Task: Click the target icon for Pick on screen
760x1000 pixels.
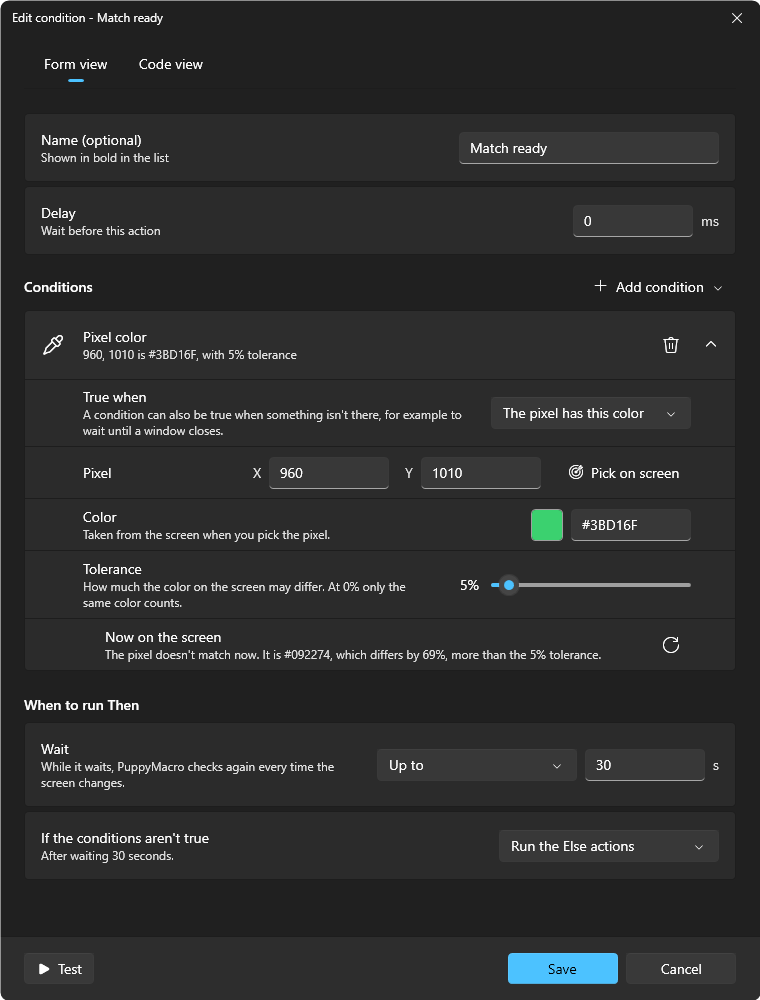Action: pos(576,472)
